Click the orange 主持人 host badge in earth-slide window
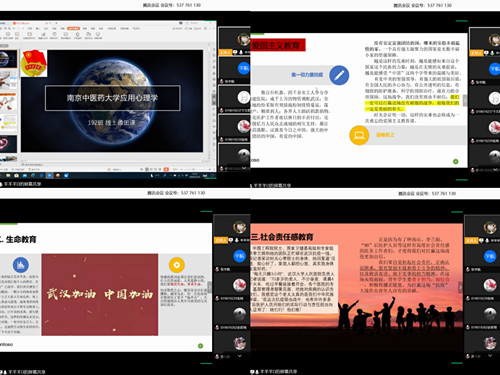Viewport: 500px width, 375px height. click(225, 52)
